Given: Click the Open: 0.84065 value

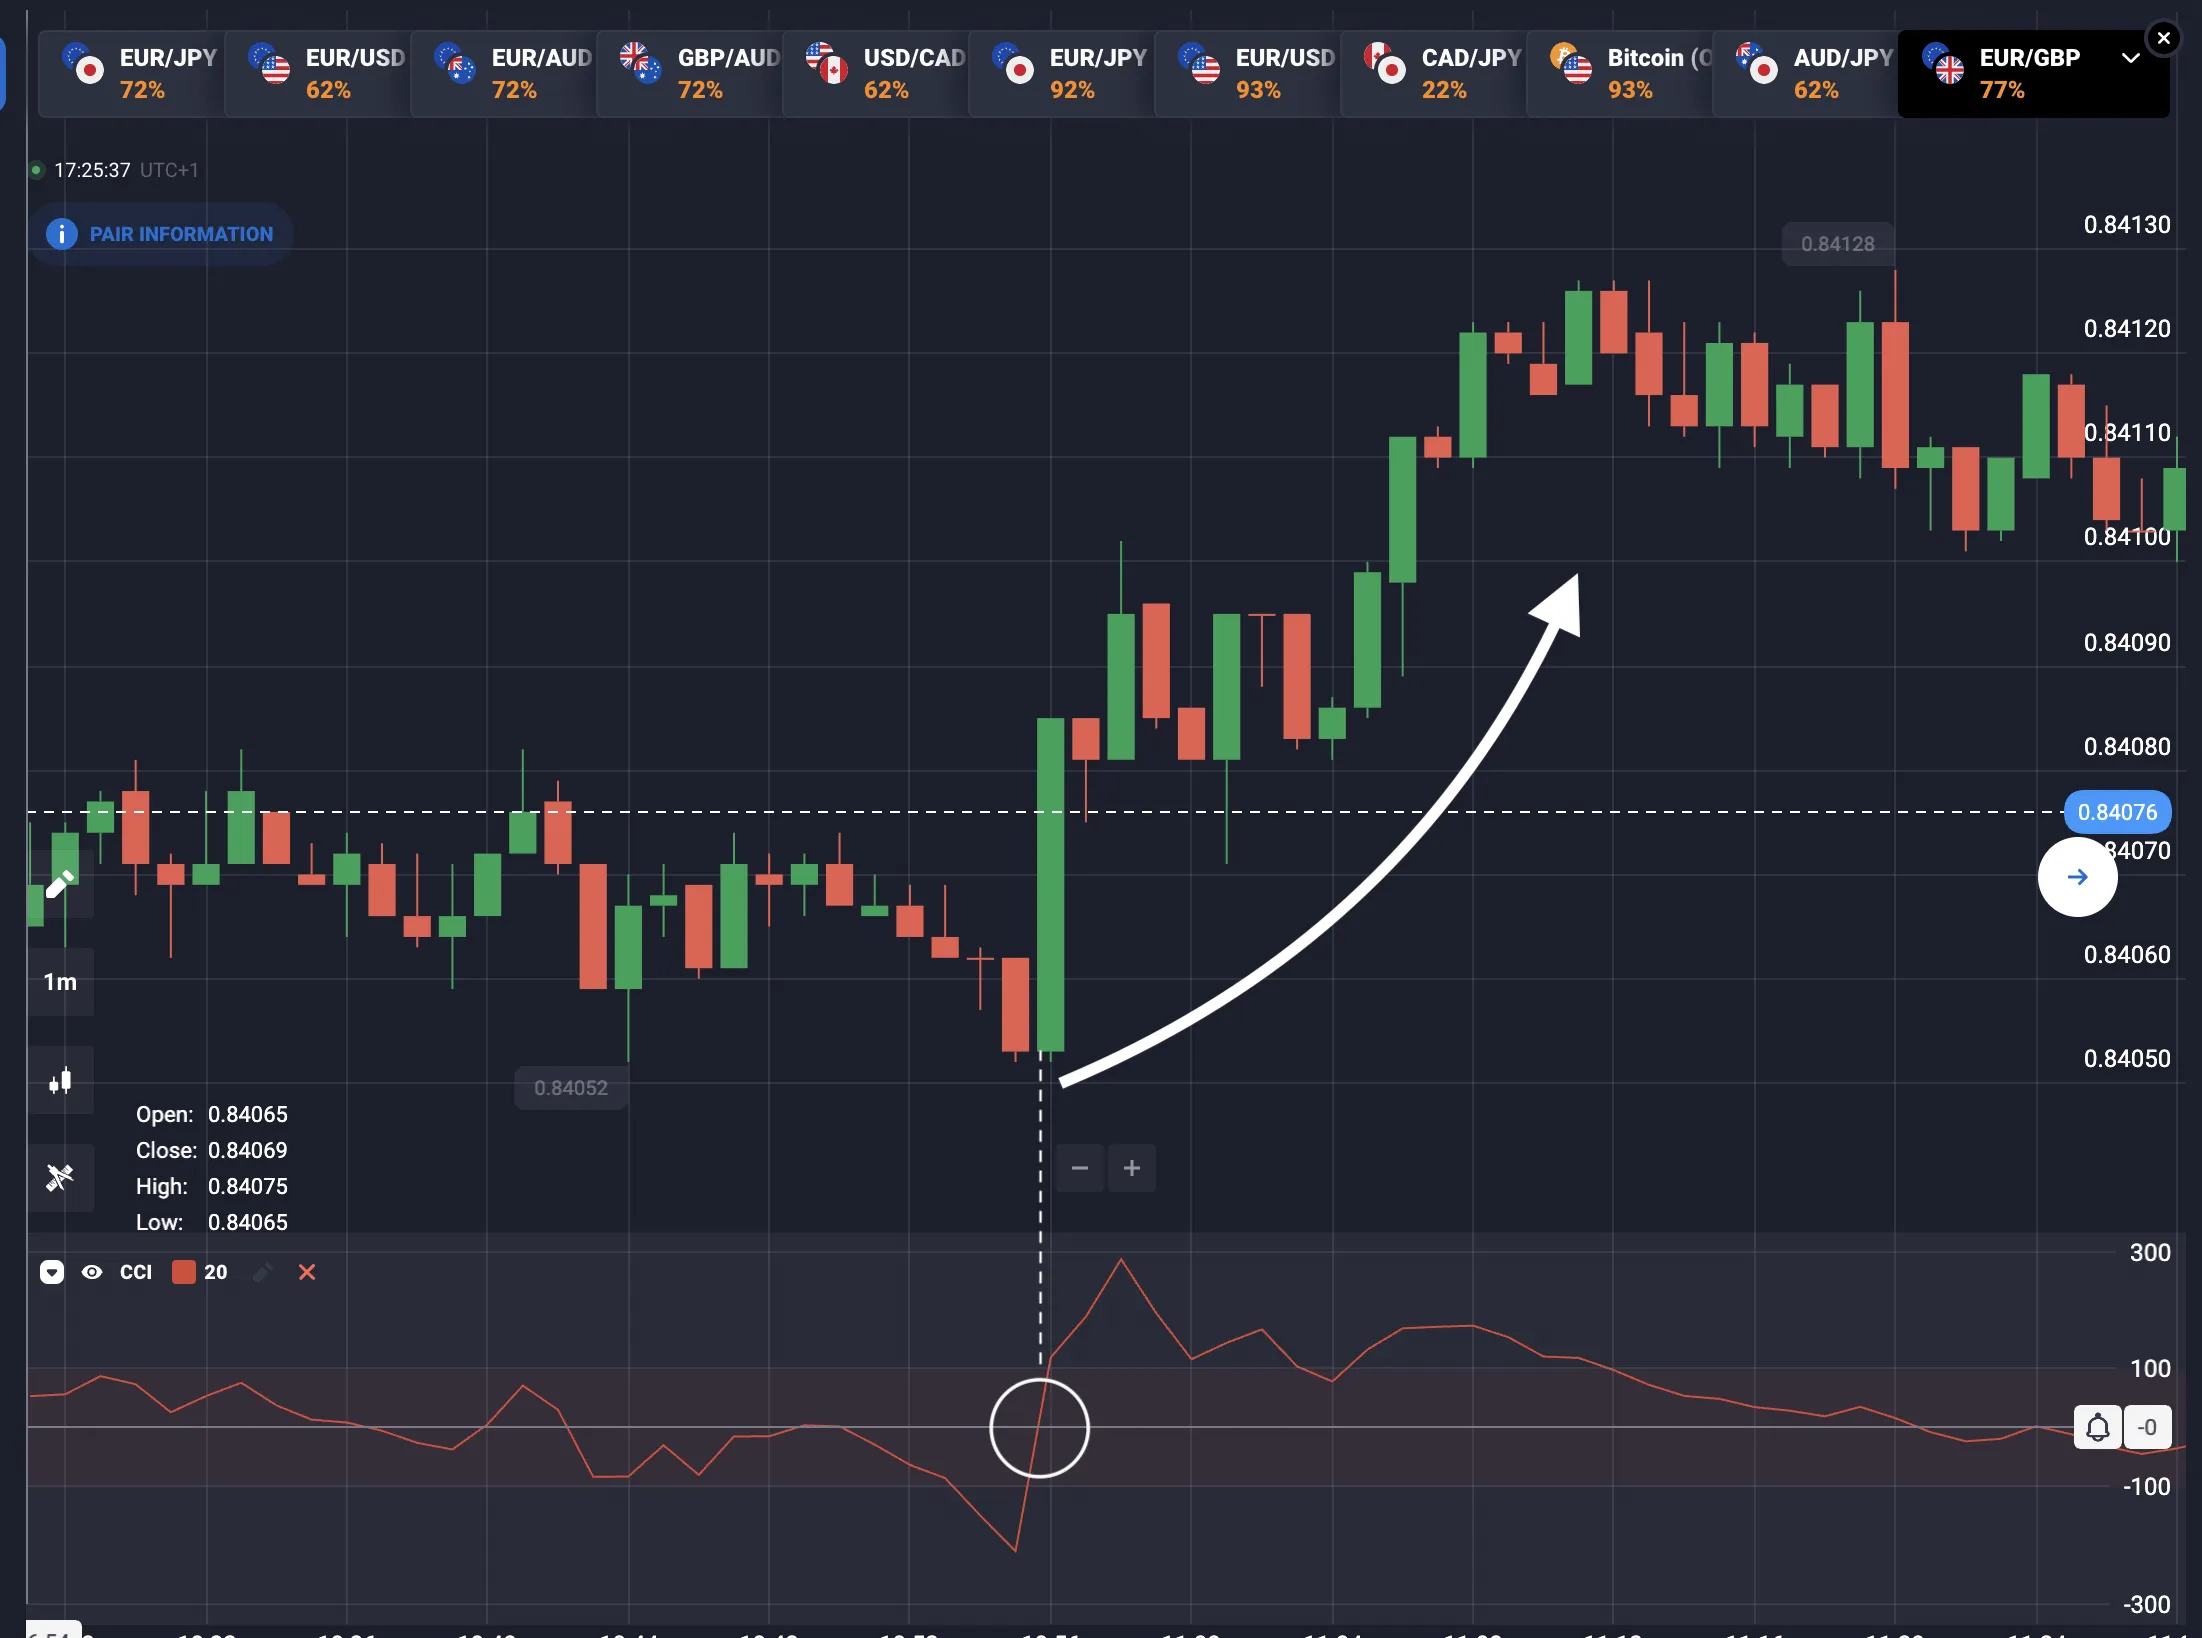Looking at the screenshot, I should 247,1114.
